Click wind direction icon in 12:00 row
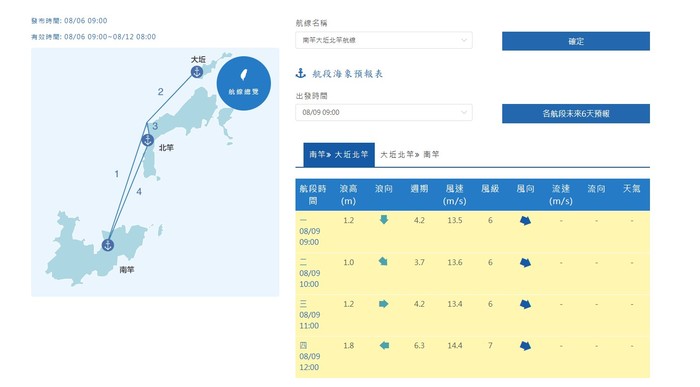The image size is (700, 387). [x=525, y=346]
